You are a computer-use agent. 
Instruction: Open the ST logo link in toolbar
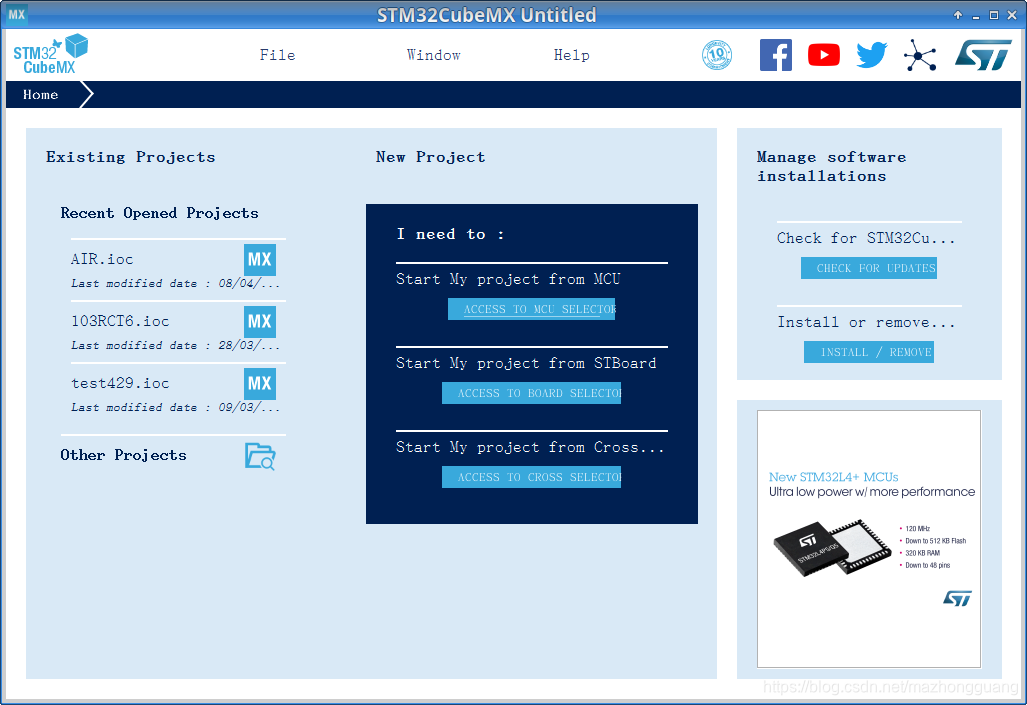click(x=983, y=55)
